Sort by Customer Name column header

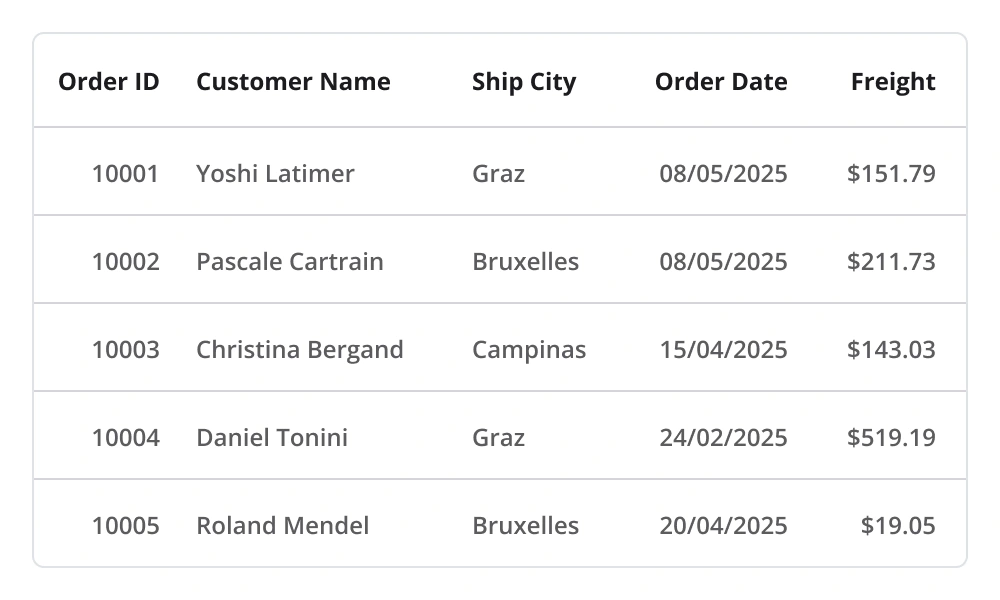click(x=293, y=82)
